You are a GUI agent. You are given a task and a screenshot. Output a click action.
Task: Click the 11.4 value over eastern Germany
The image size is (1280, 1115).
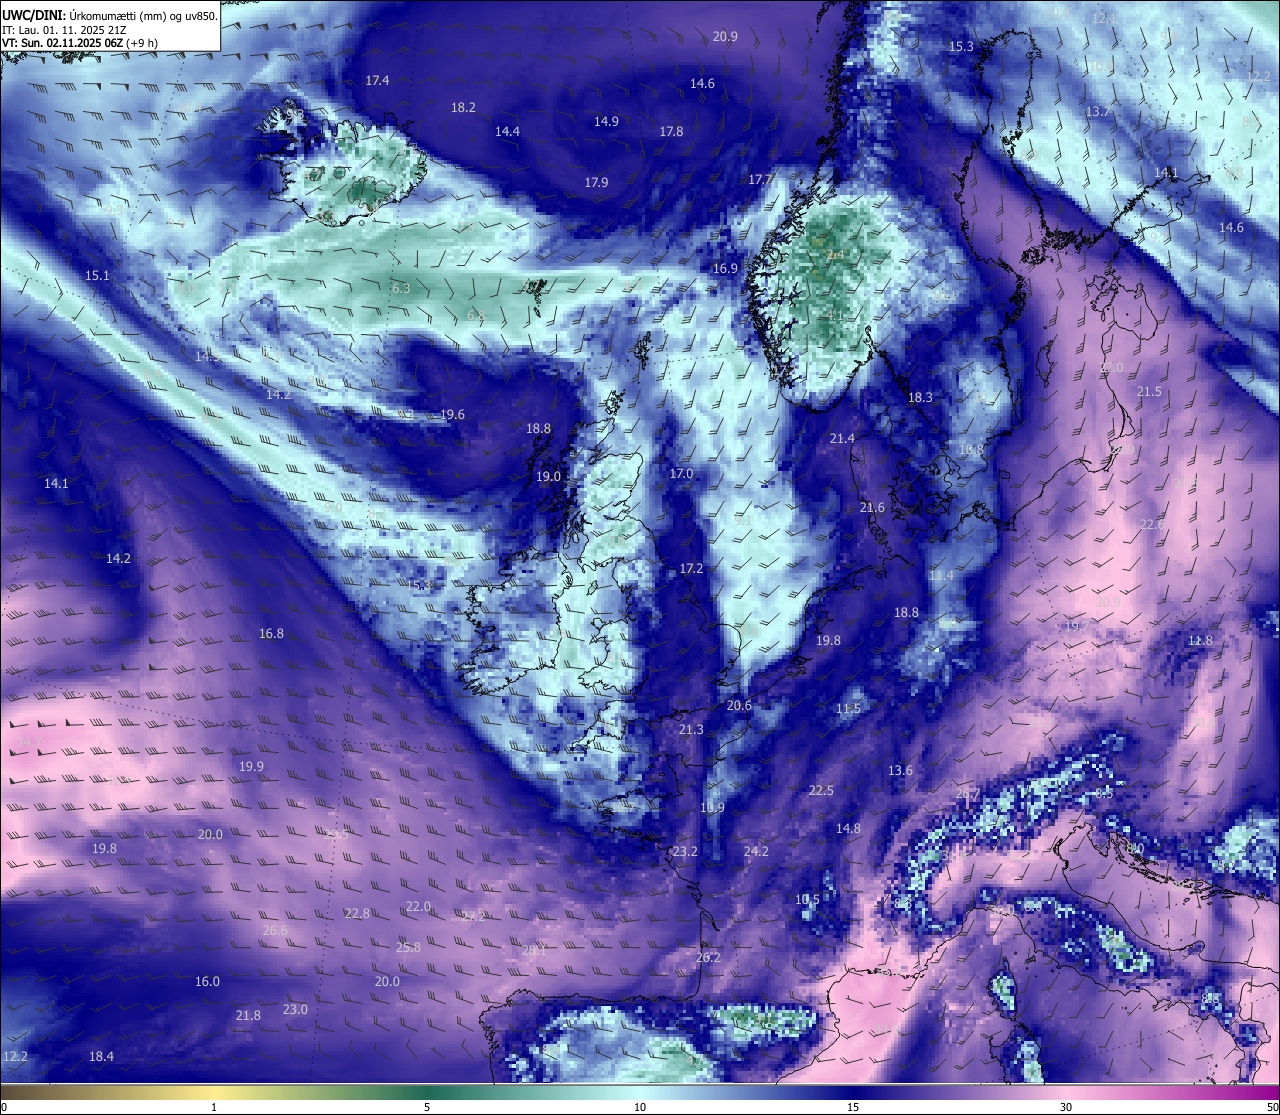(941, 577)
